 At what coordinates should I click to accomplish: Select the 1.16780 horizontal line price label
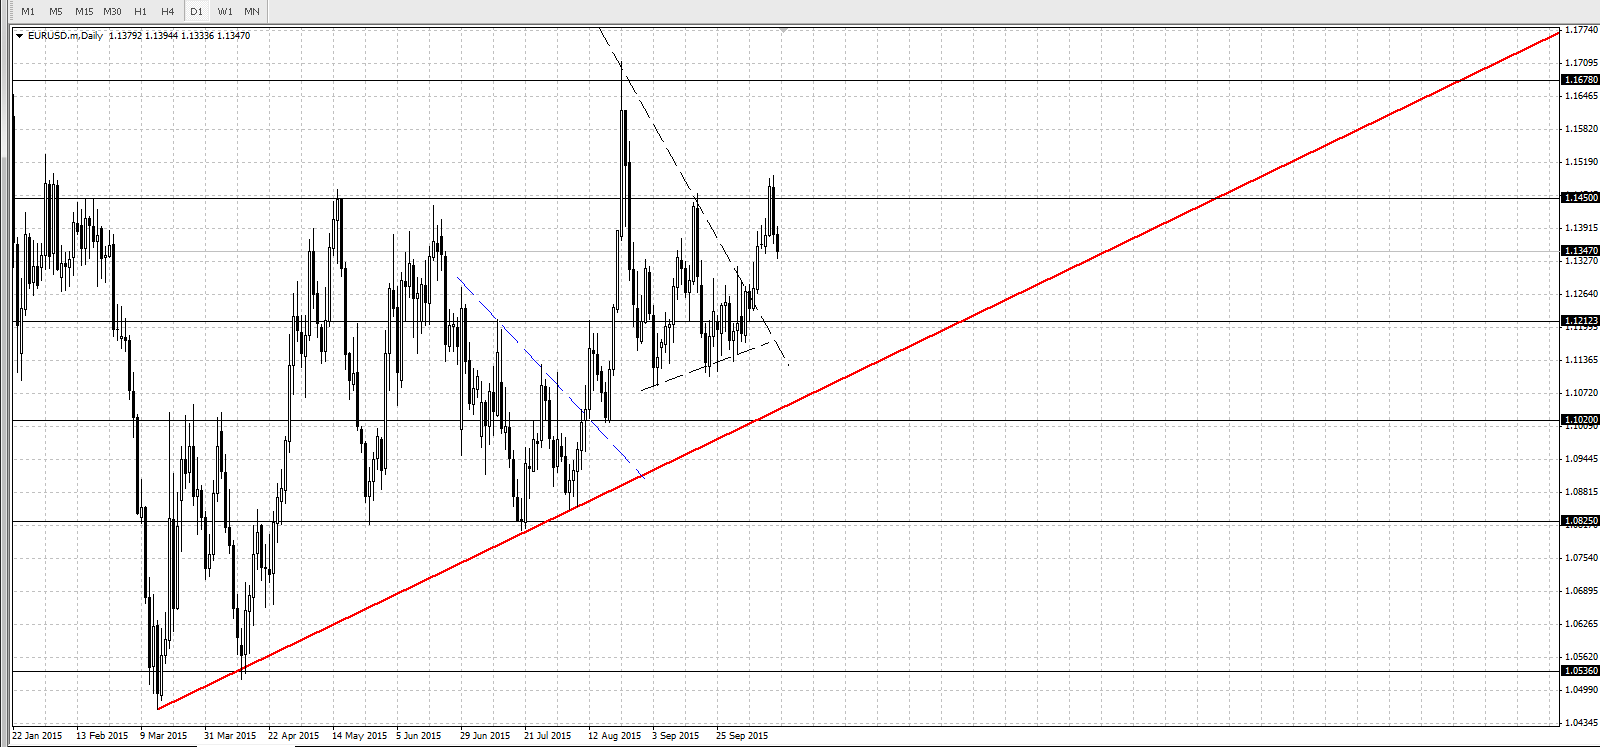(x=1581, y=80)
